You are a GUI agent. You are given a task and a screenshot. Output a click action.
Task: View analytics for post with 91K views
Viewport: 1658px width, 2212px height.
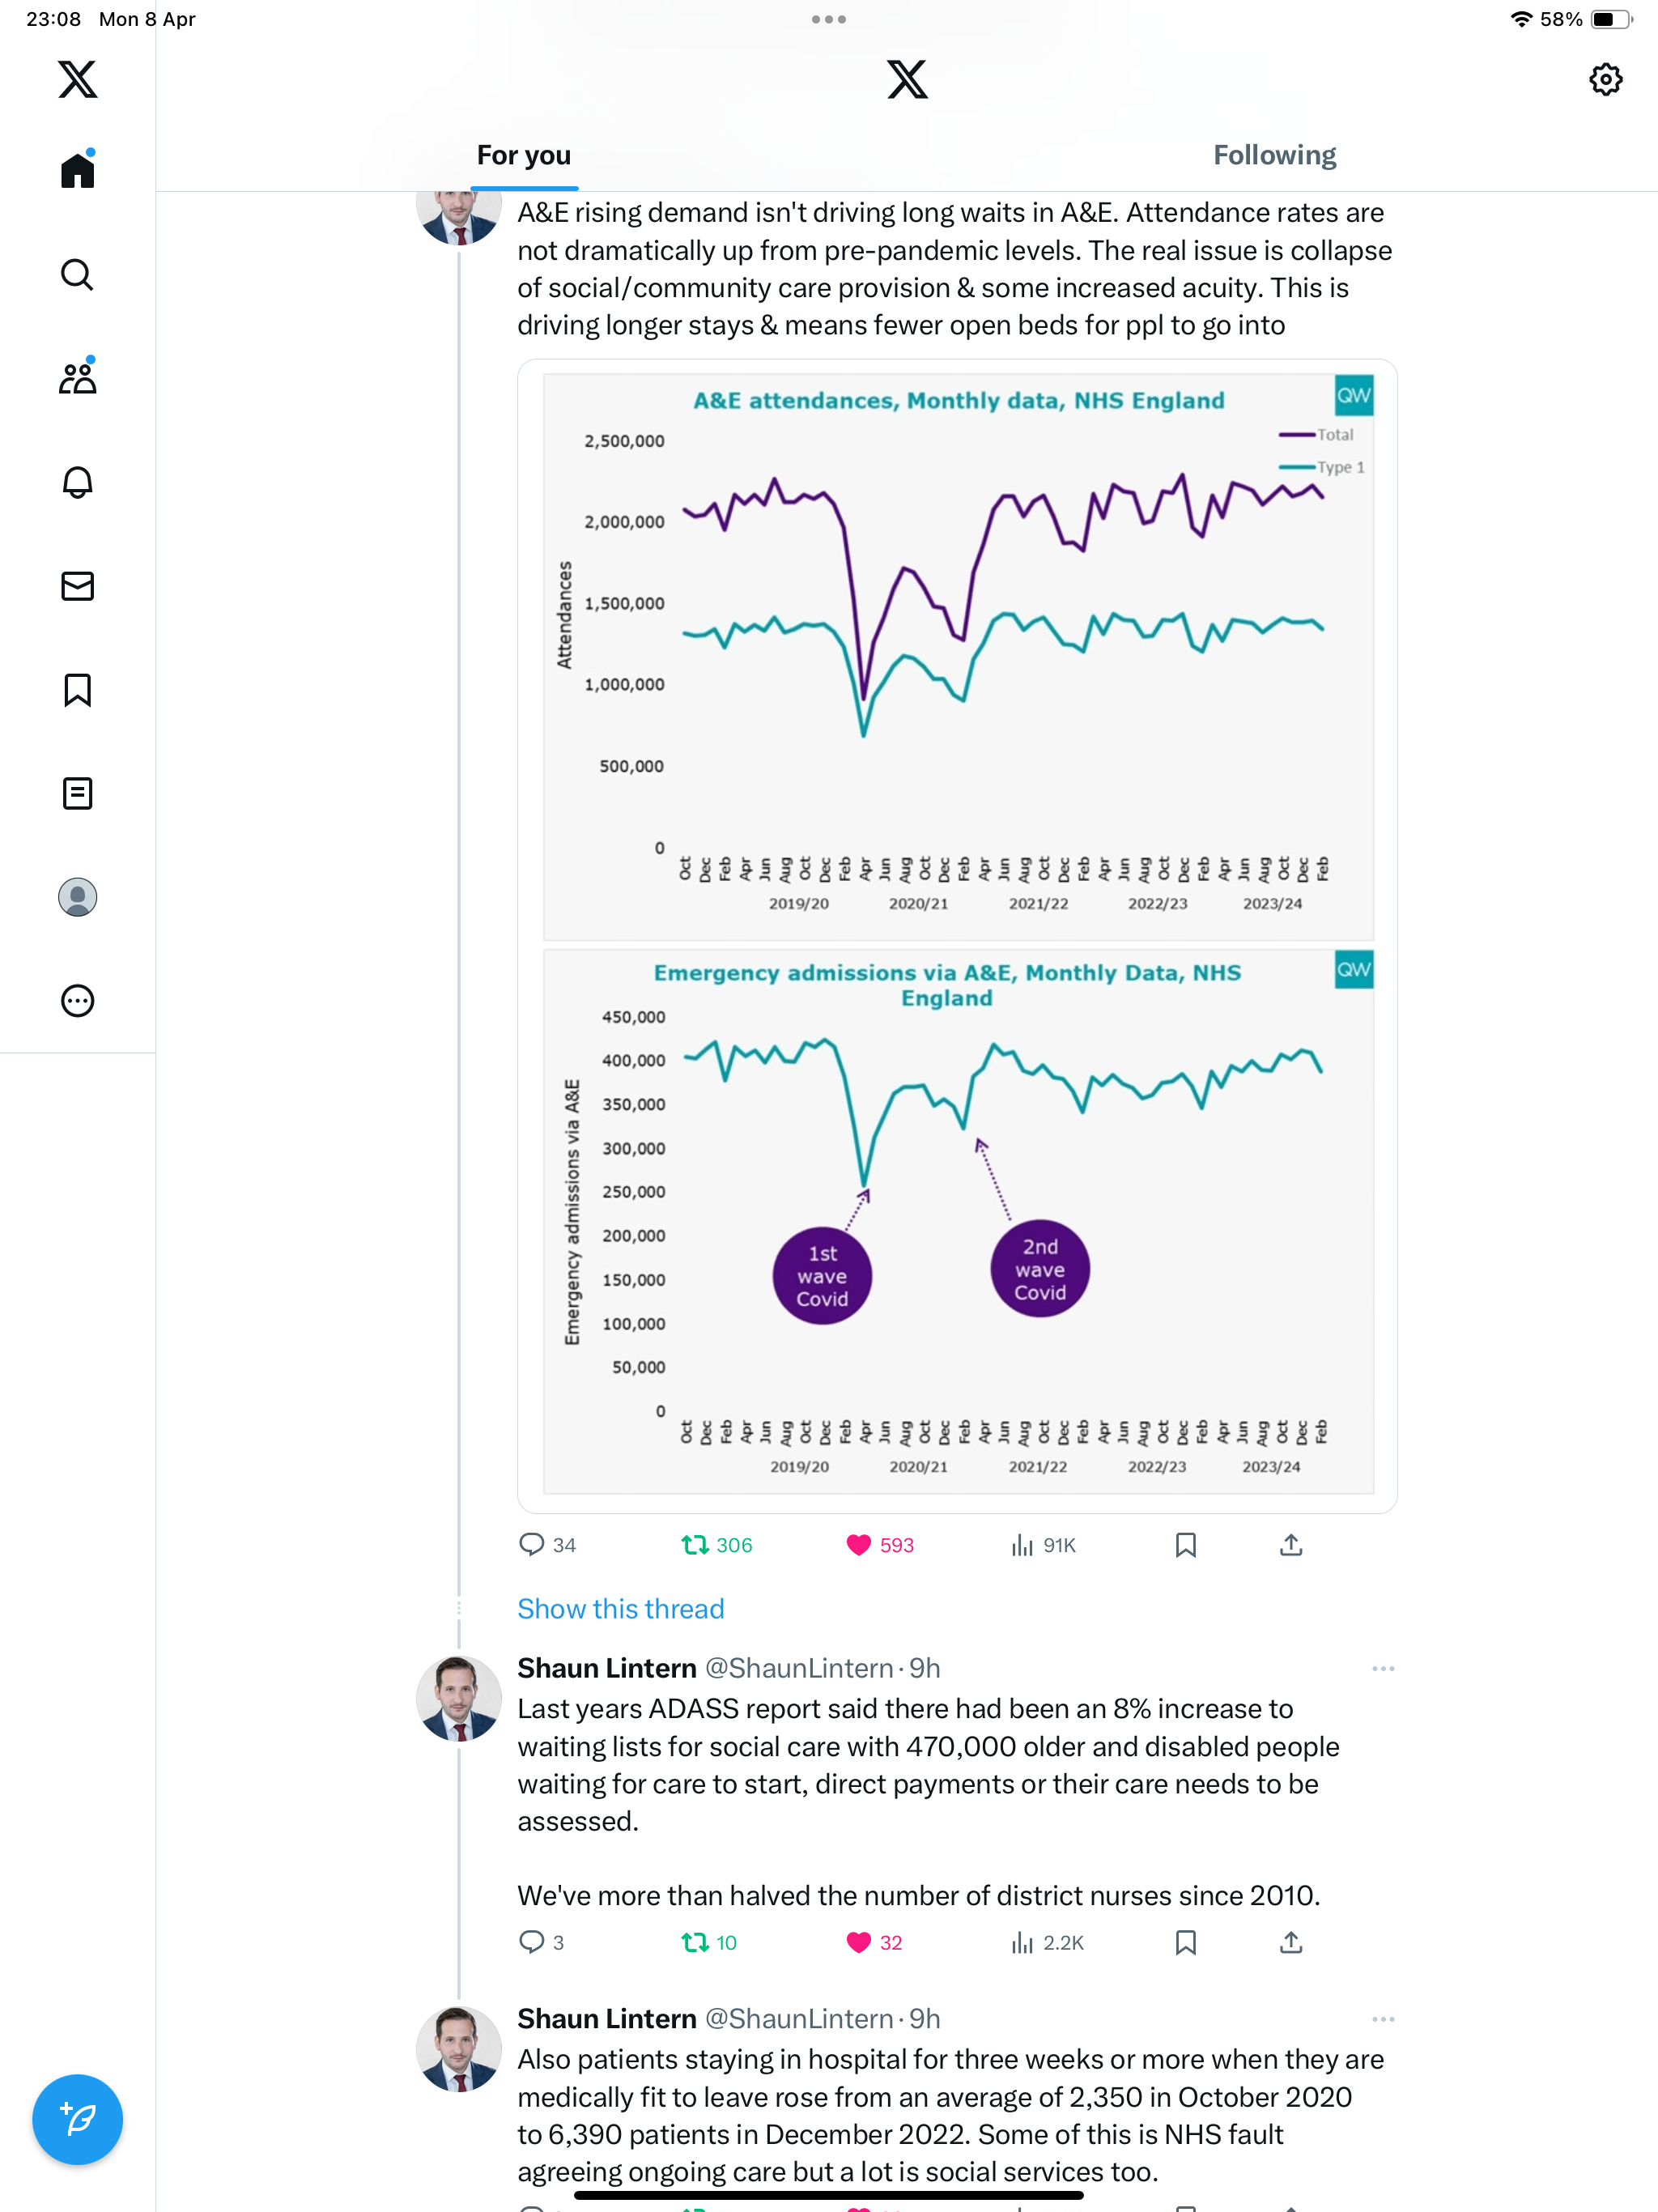tap(1043, 1545)
